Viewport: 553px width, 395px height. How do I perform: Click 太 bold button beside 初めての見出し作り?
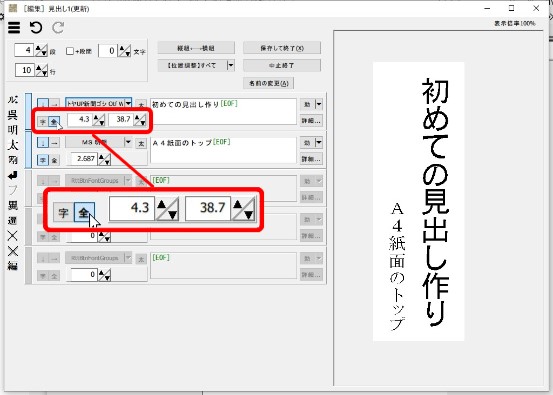141,105
